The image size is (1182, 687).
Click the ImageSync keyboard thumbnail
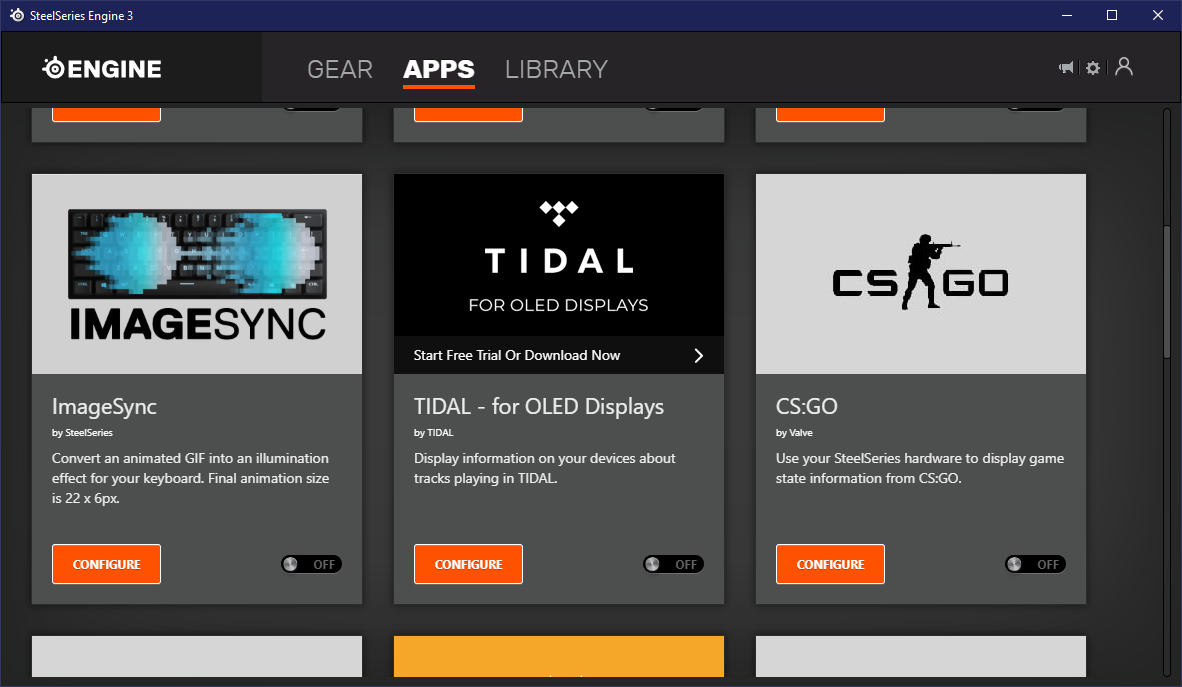(197, 274)
